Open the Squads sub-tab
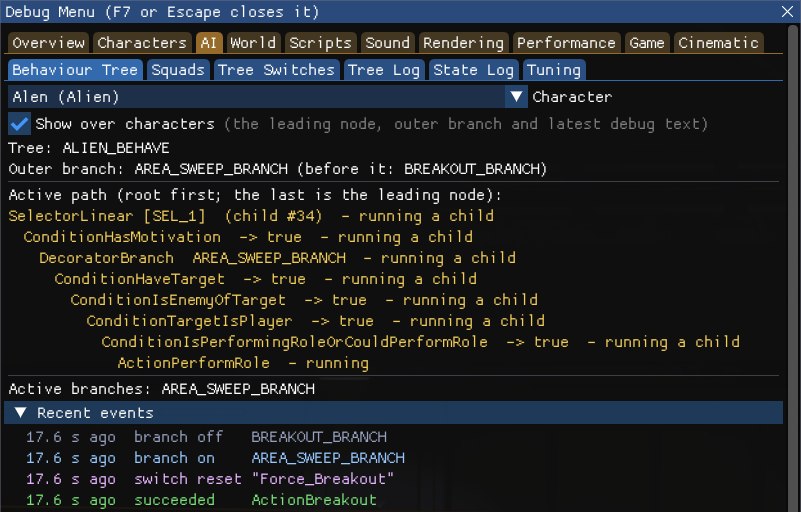 178,70
